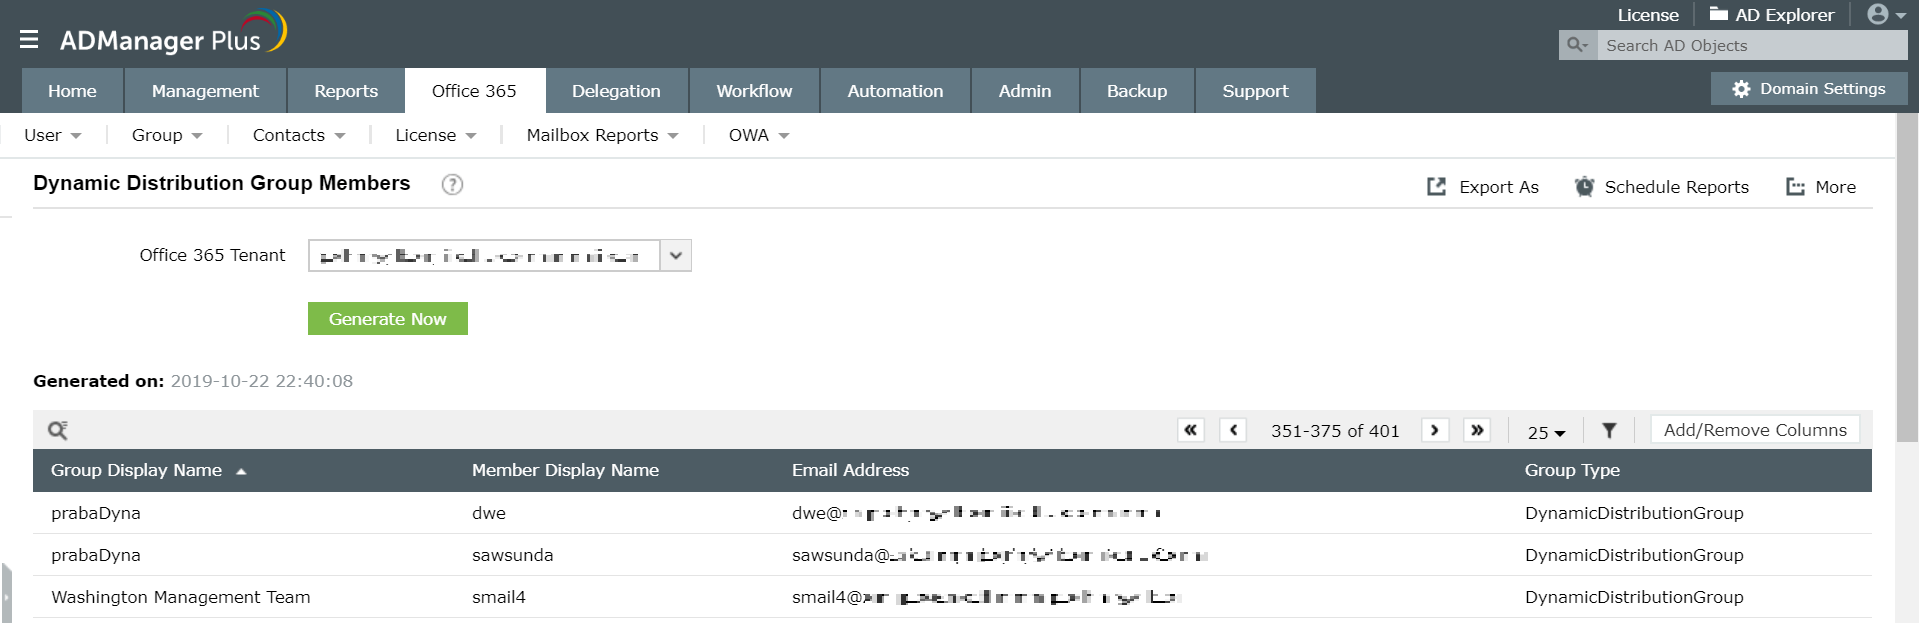Switch to the Reports tab
The width and height of the screenshot is (1919, 623).
click(x=346, y=91)
